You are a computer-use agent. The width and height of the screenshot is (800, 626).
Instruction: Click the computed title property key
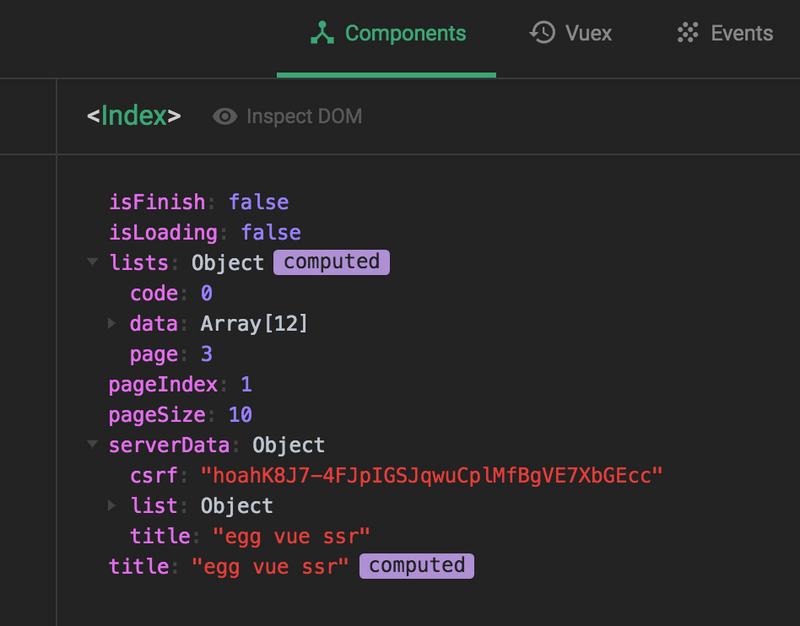pos(138,566)
